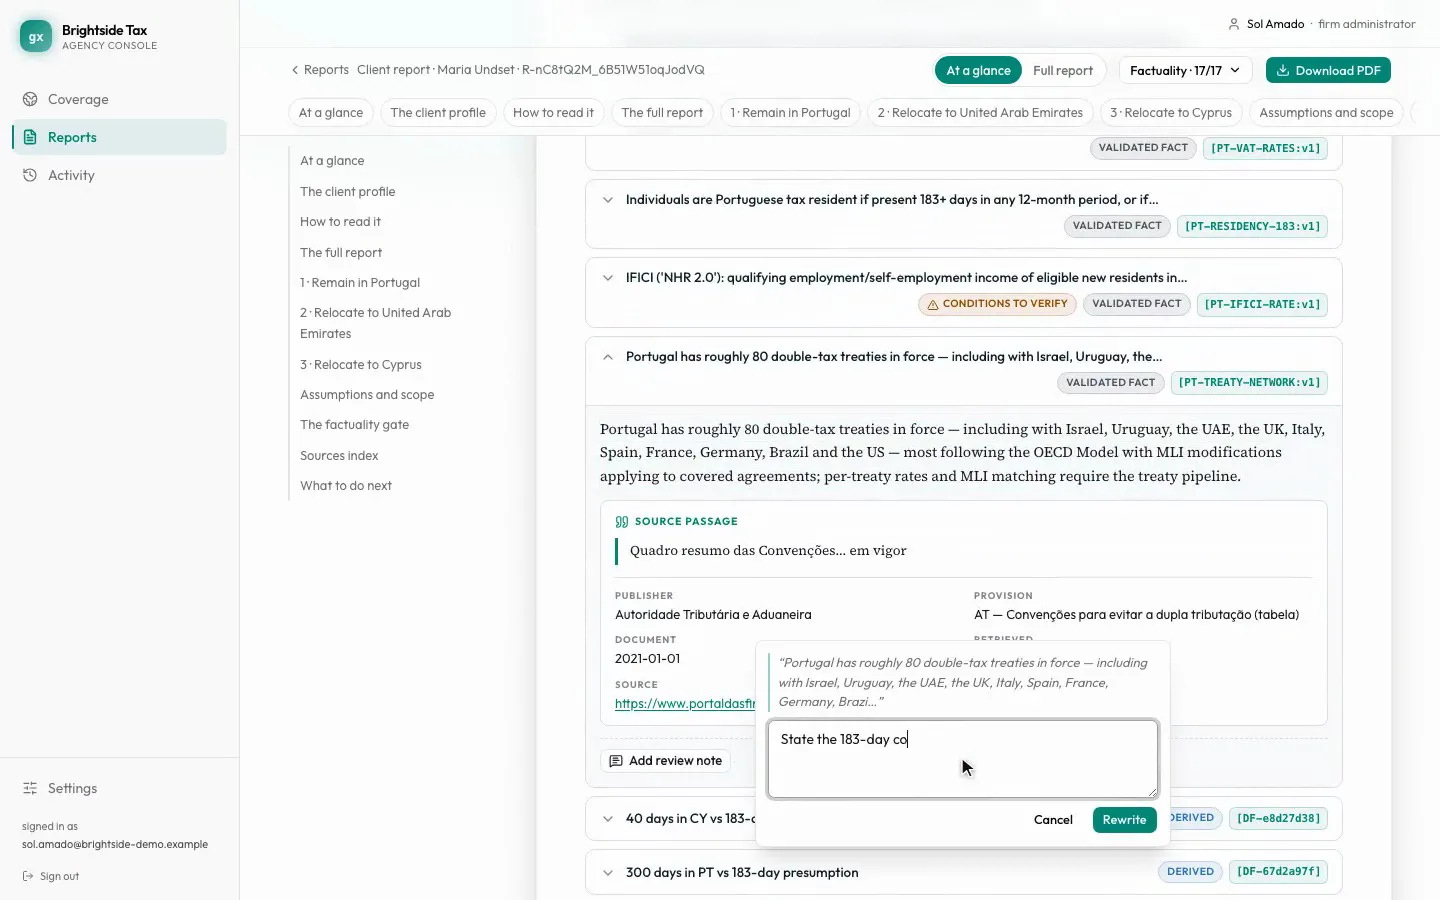The height and width of the screenshot is (900, 1440).
Task: Click the PT-VAT-RATES:v1 tag
Action: click(1265, 148)
